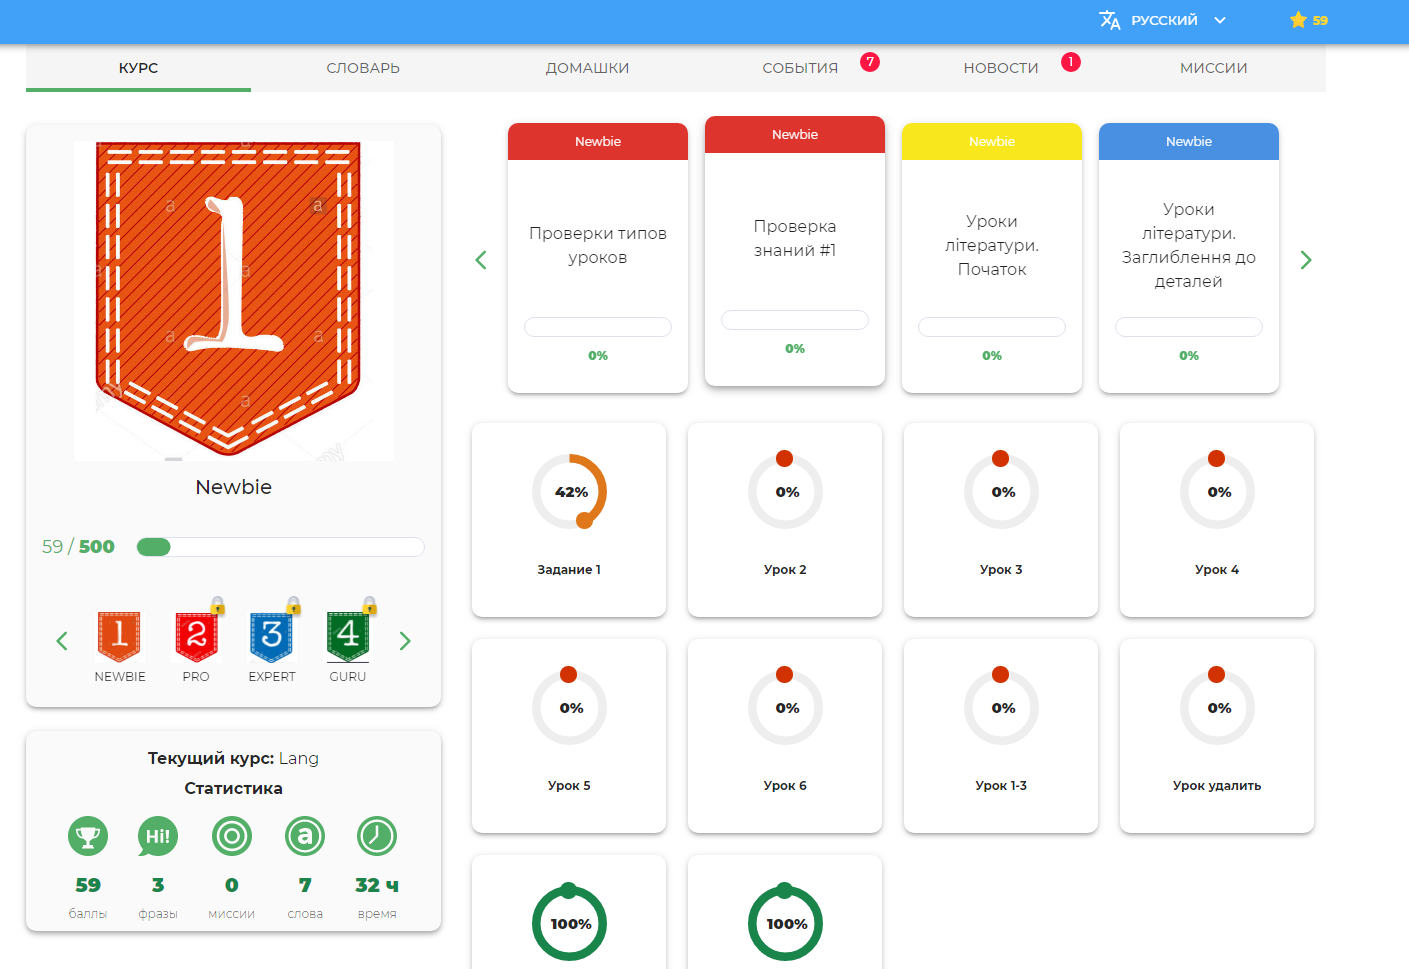Open the Урок удалить lesson tile

coord(1217,736)
